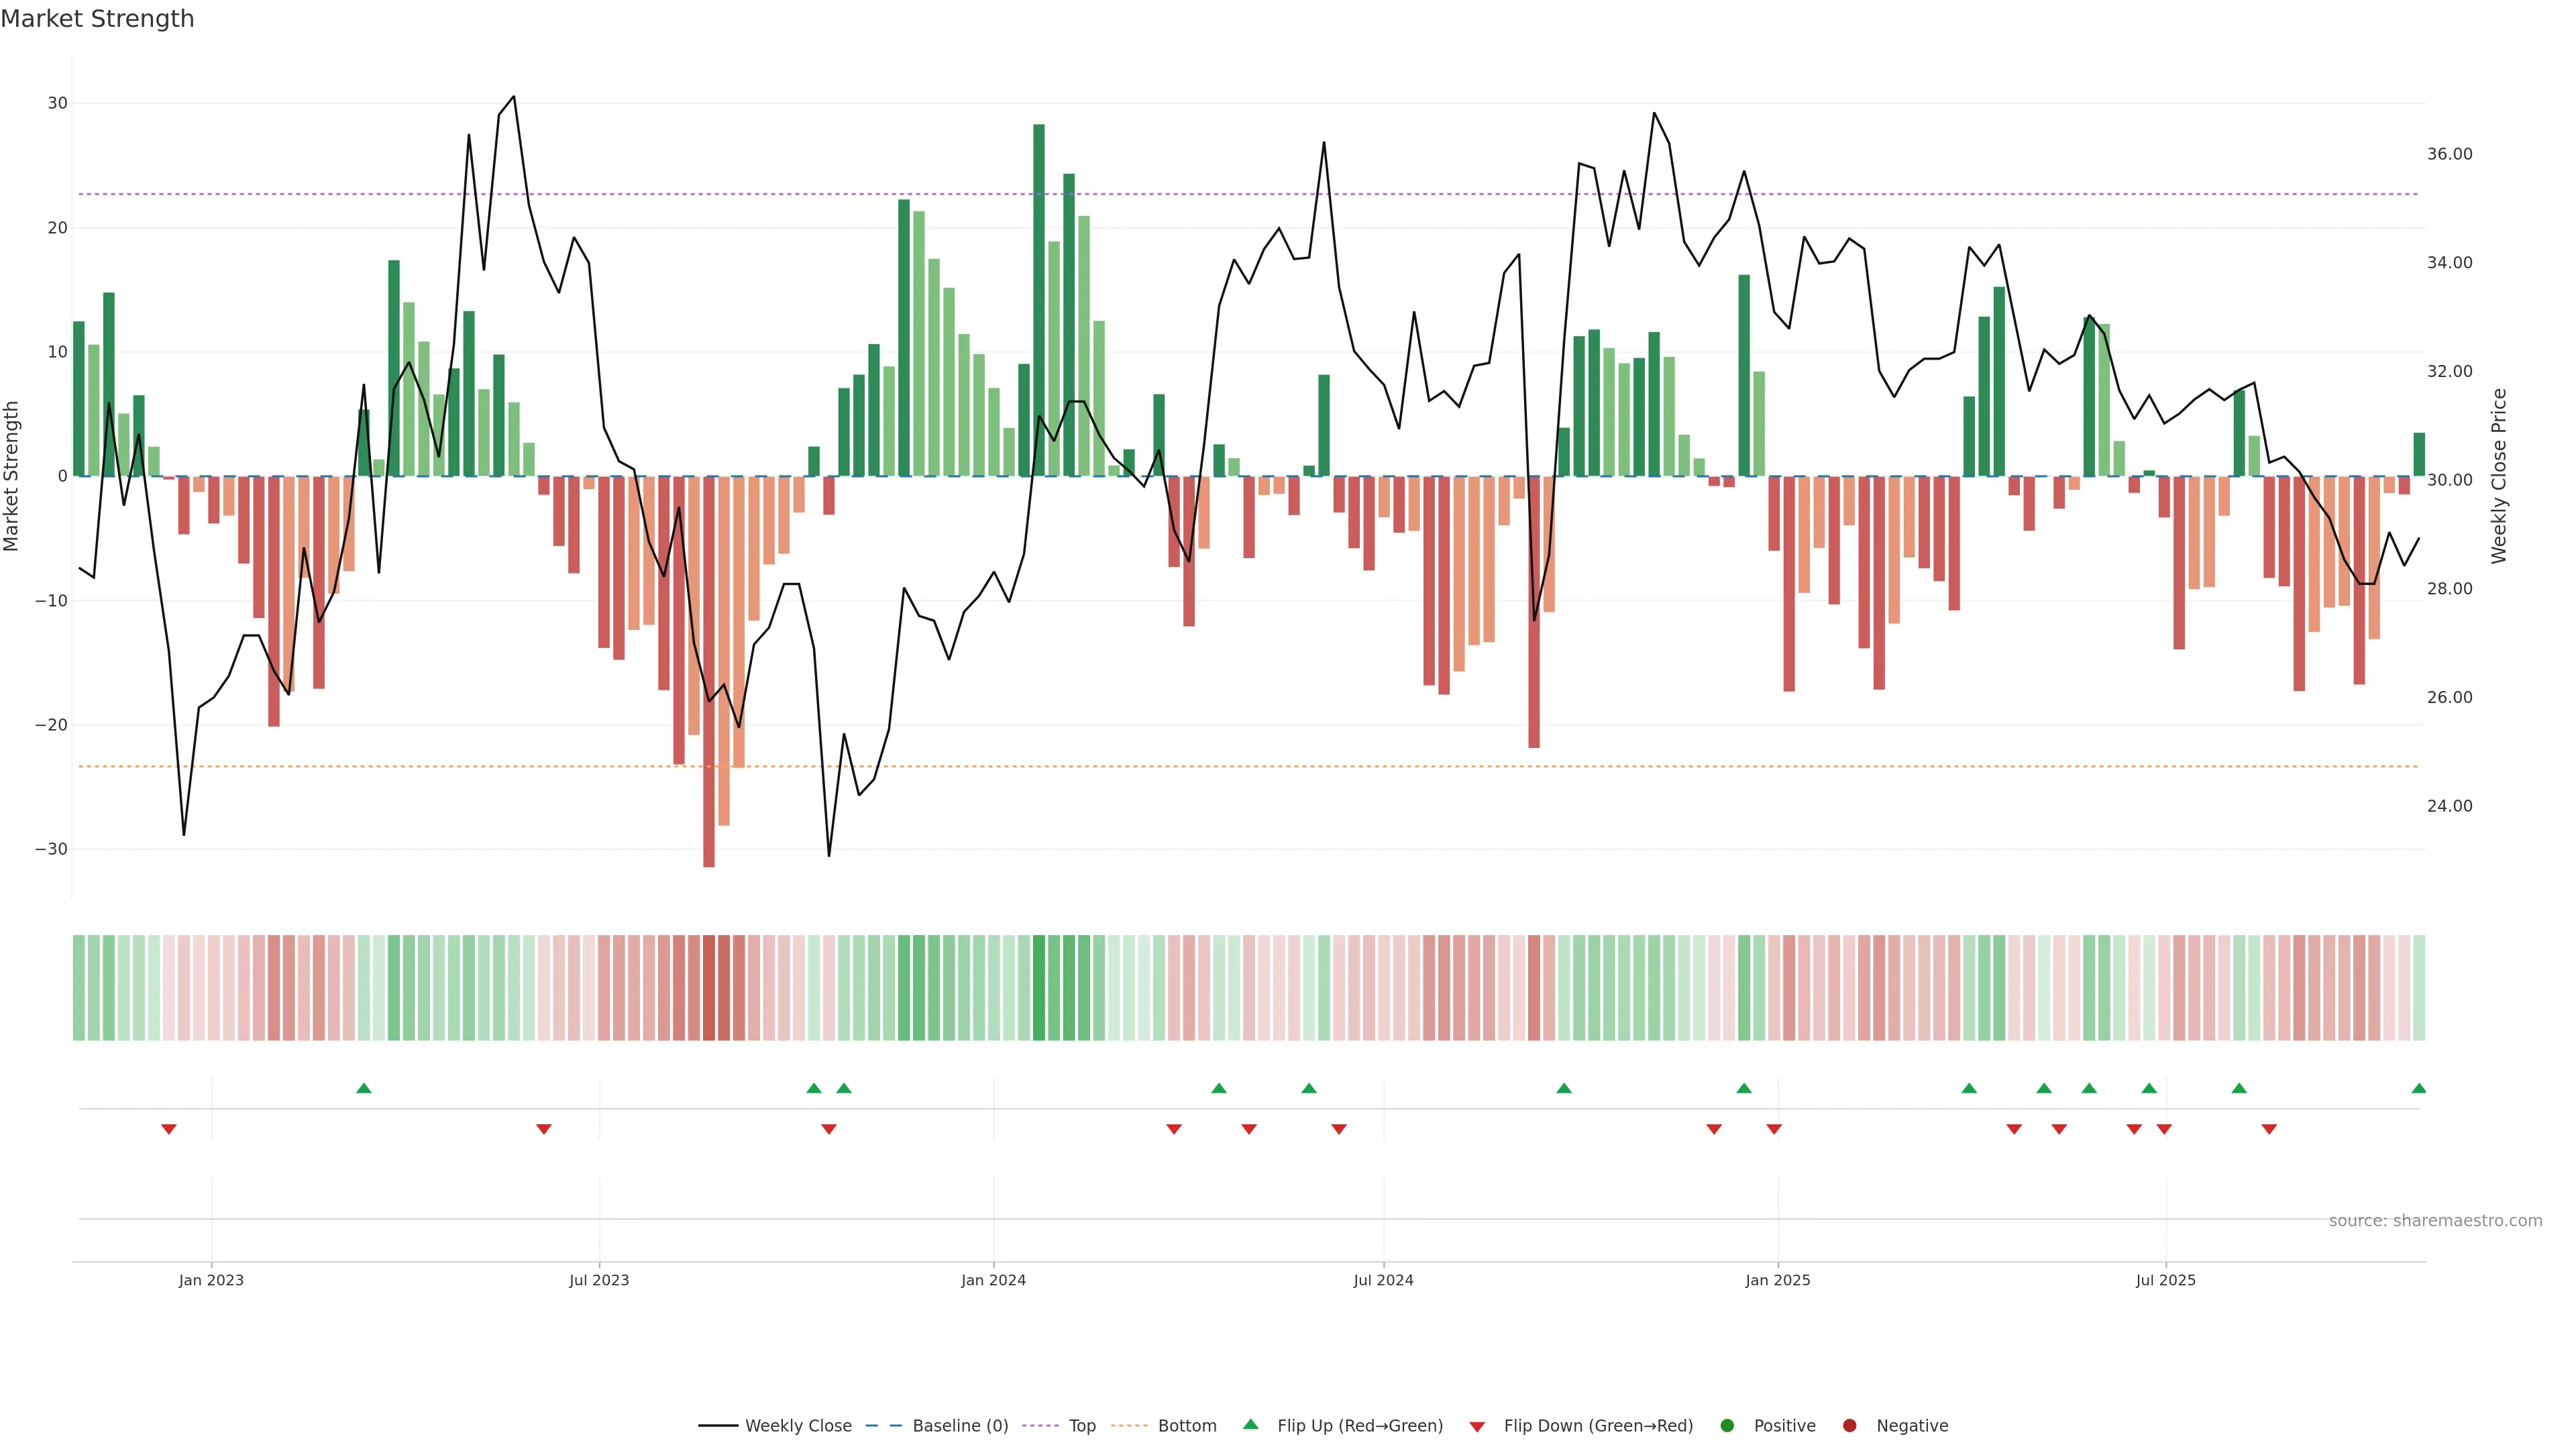Viewport: 2576px width, 1449px height.
Task: Click the Negative red circle legend icon
Action: [1849, 1426]
